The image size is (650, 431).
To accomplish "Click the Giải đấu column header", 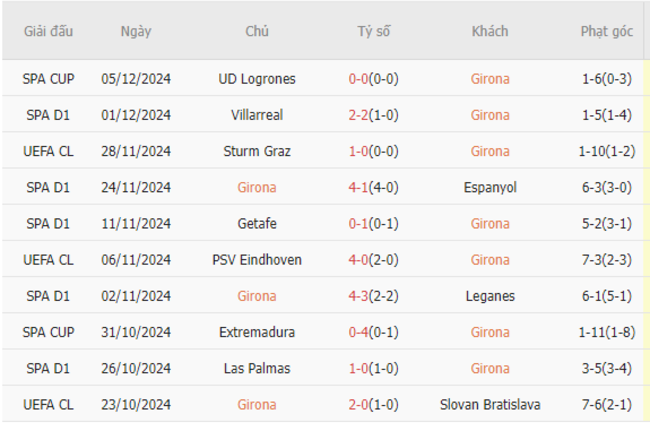I will coord(48,31).
